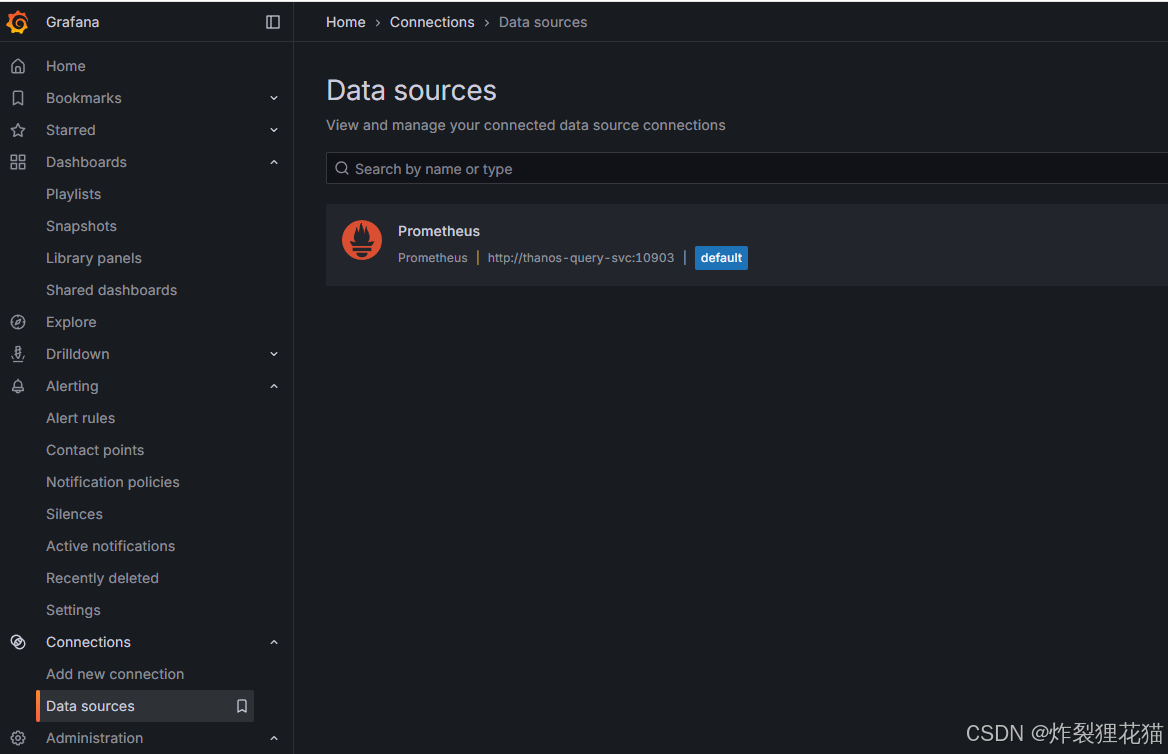The height and width of the screenshot is (754, 1168).
Task: Expand the Bookmarks section chevron
Action: [273, 98]
